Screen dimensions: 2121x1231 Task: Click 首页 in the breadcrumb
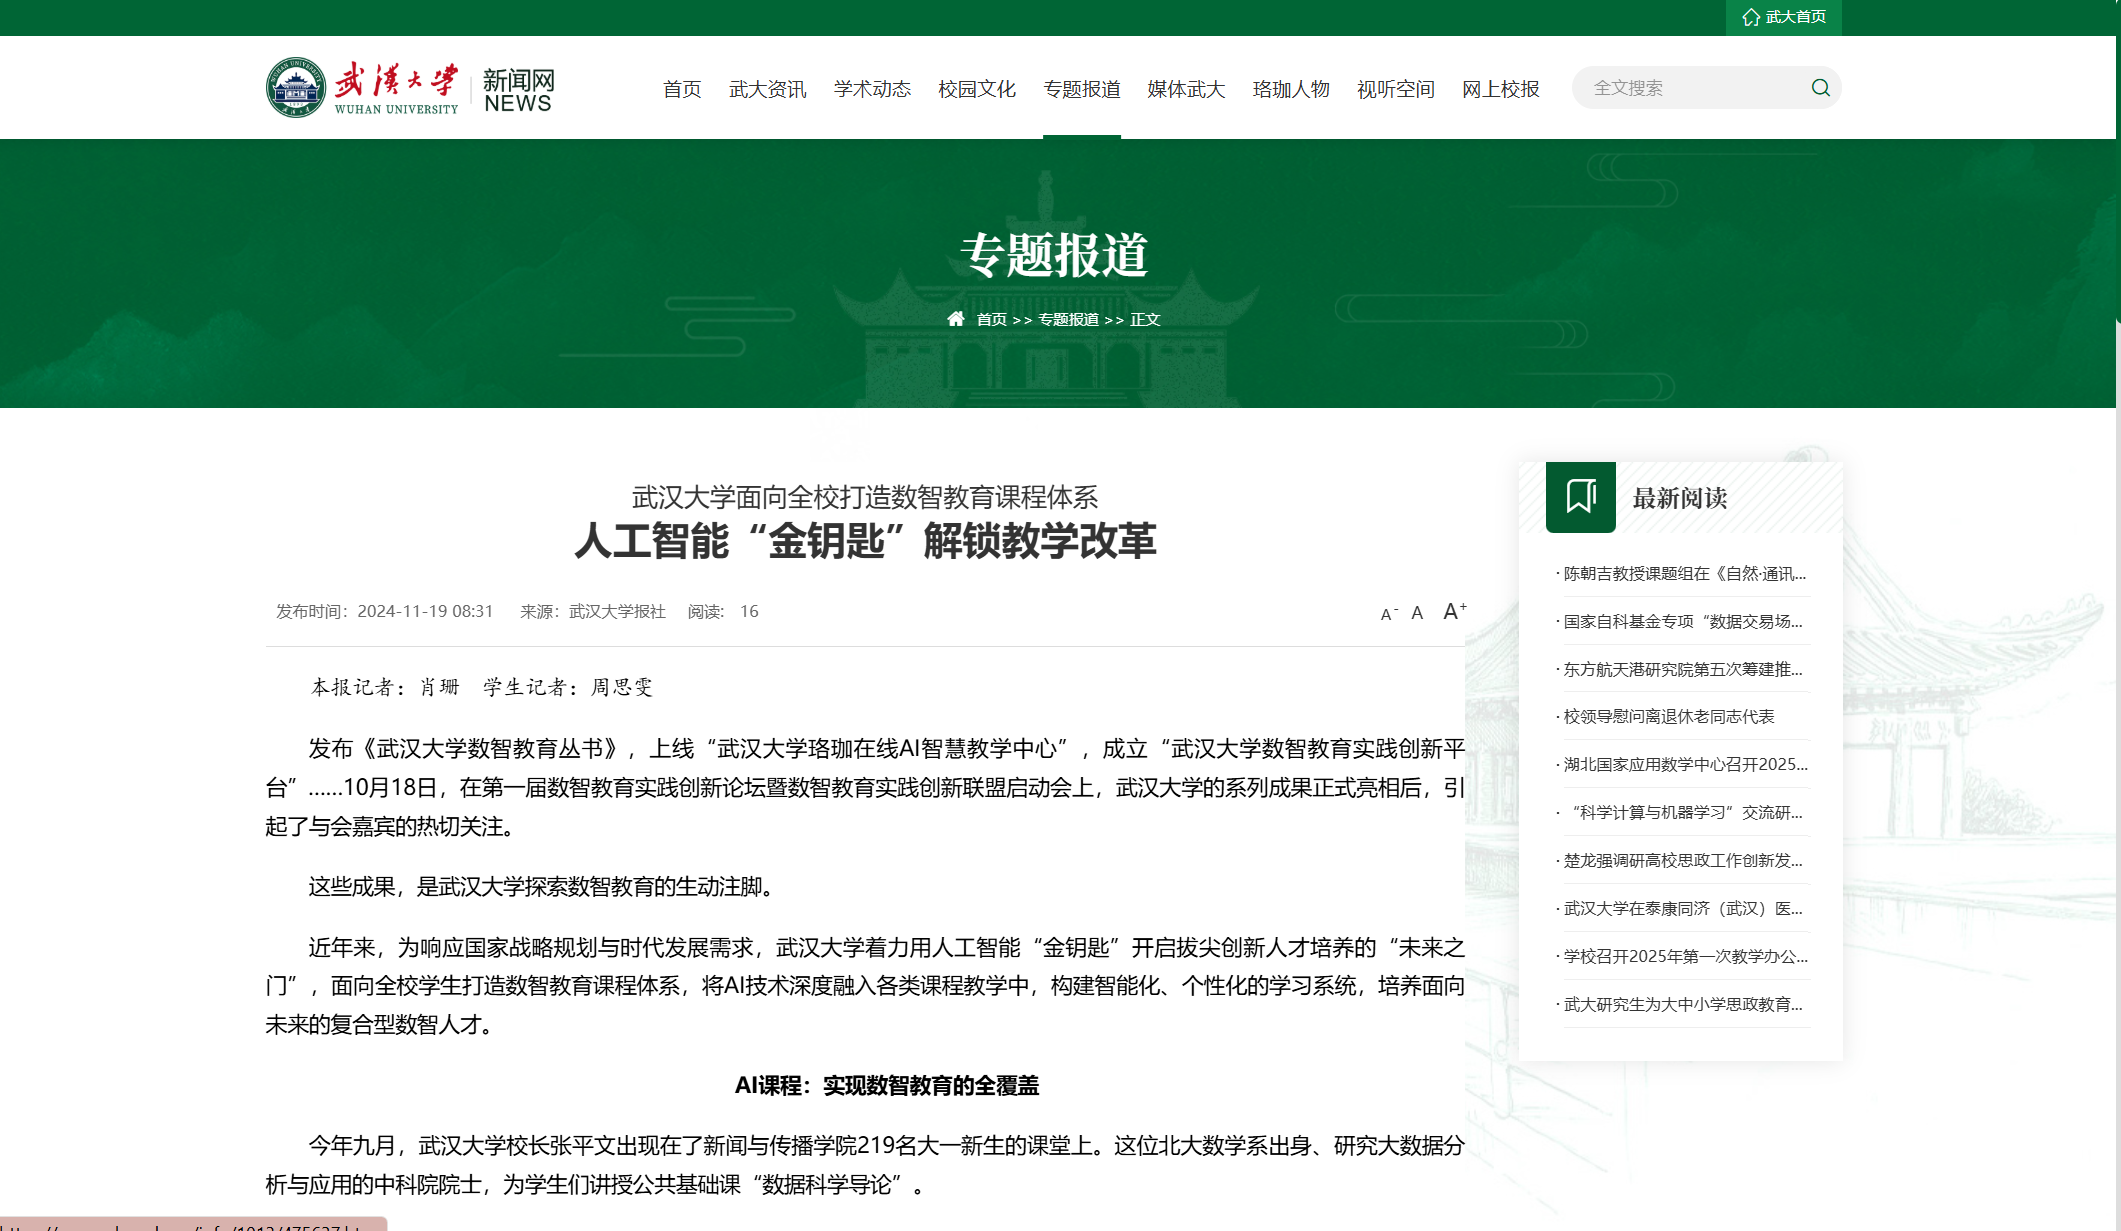(x=991, y=319)
